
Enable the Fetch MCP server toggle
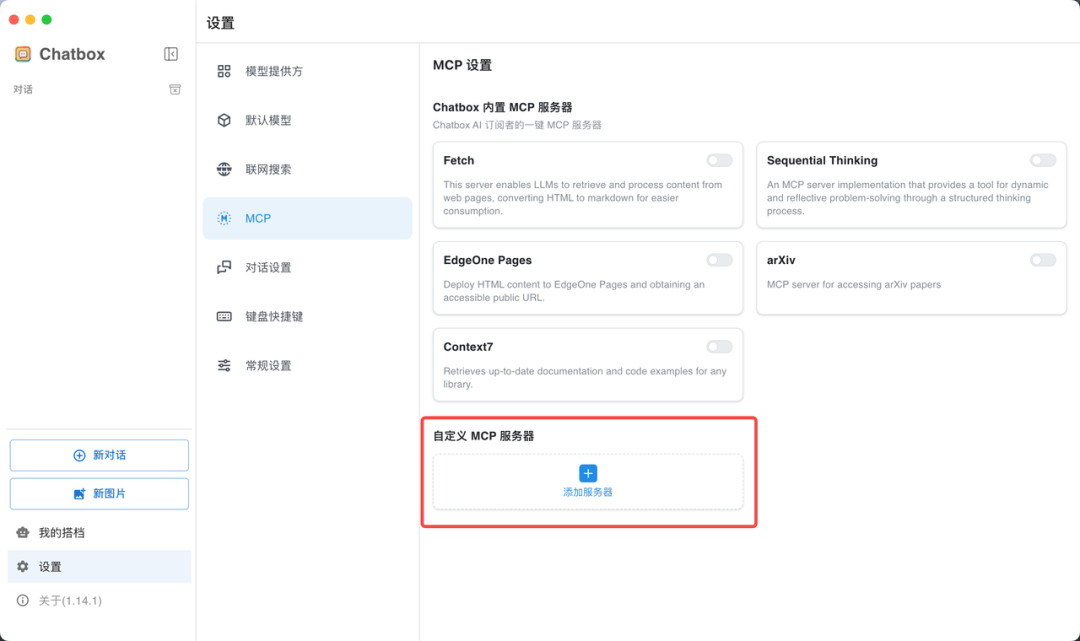click(x=719, y=160)
